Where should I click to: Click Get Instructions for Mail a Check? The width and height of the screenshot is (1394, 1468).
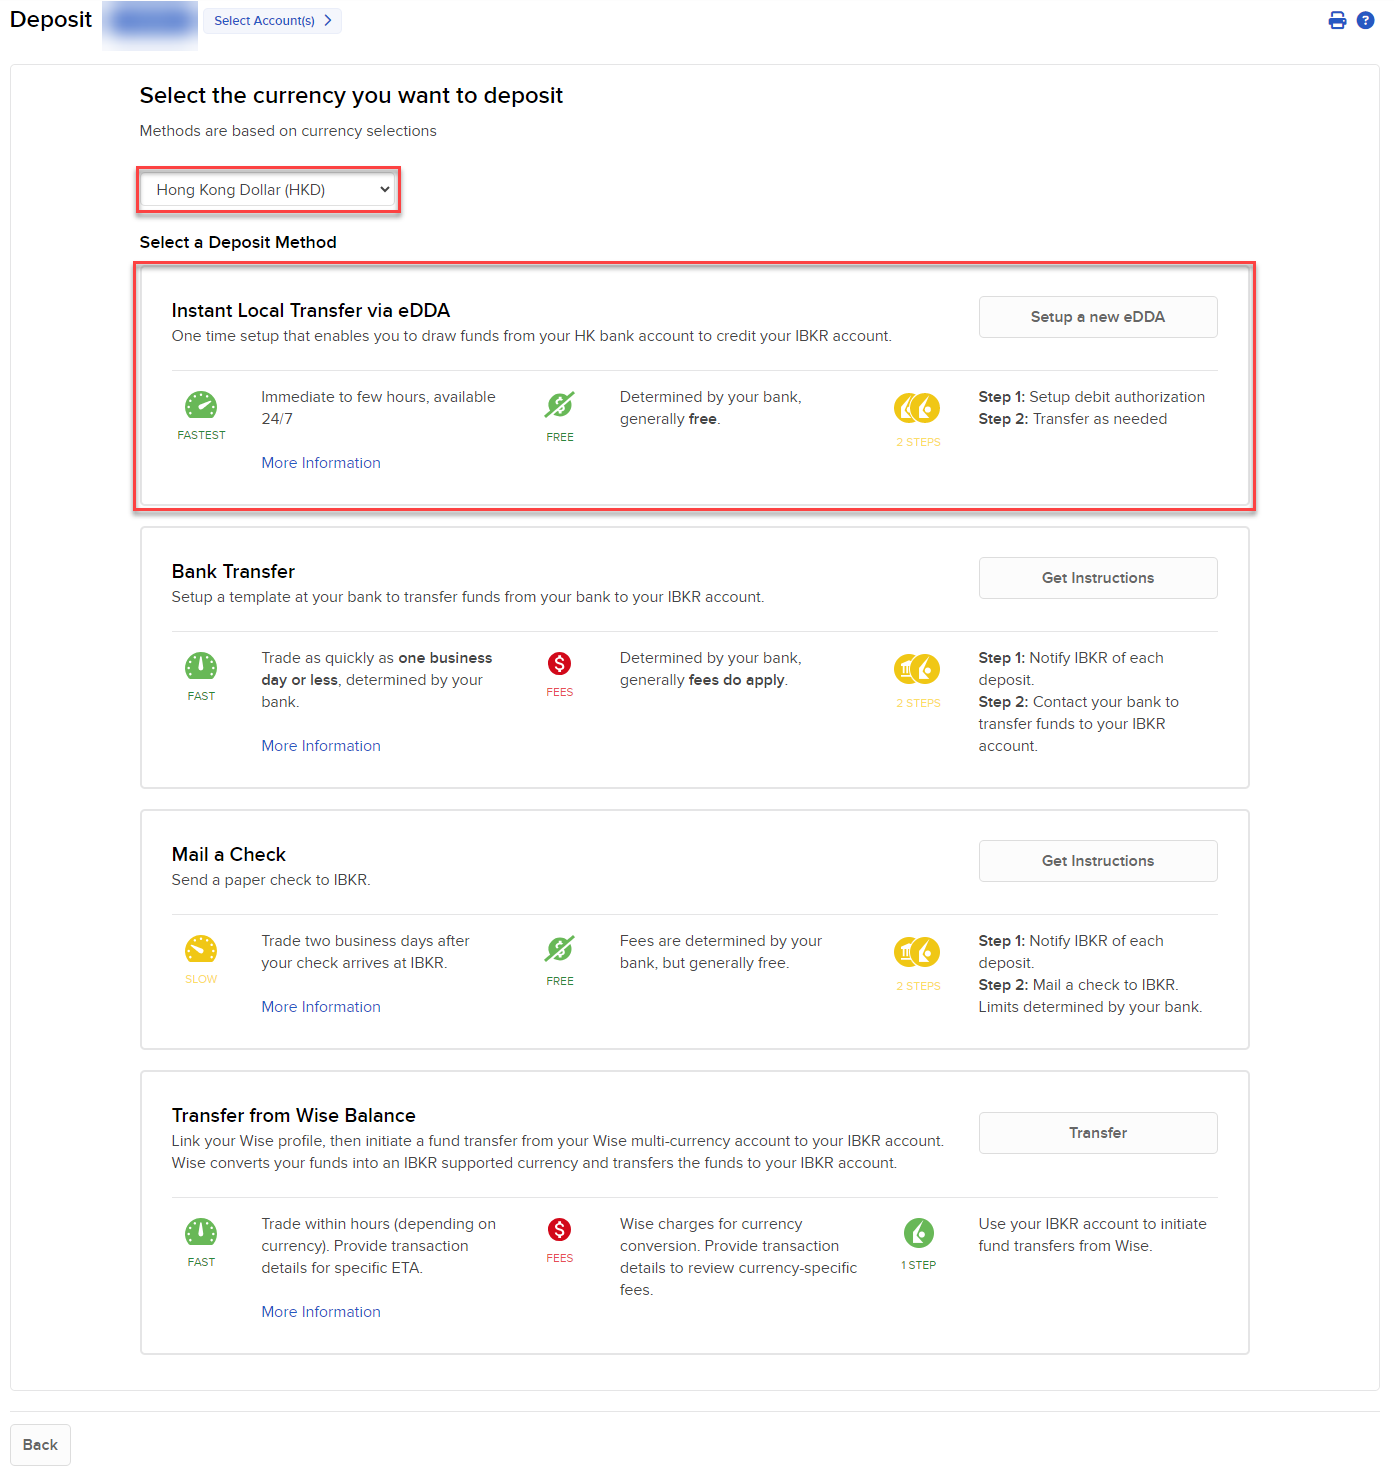[1097, 860]
